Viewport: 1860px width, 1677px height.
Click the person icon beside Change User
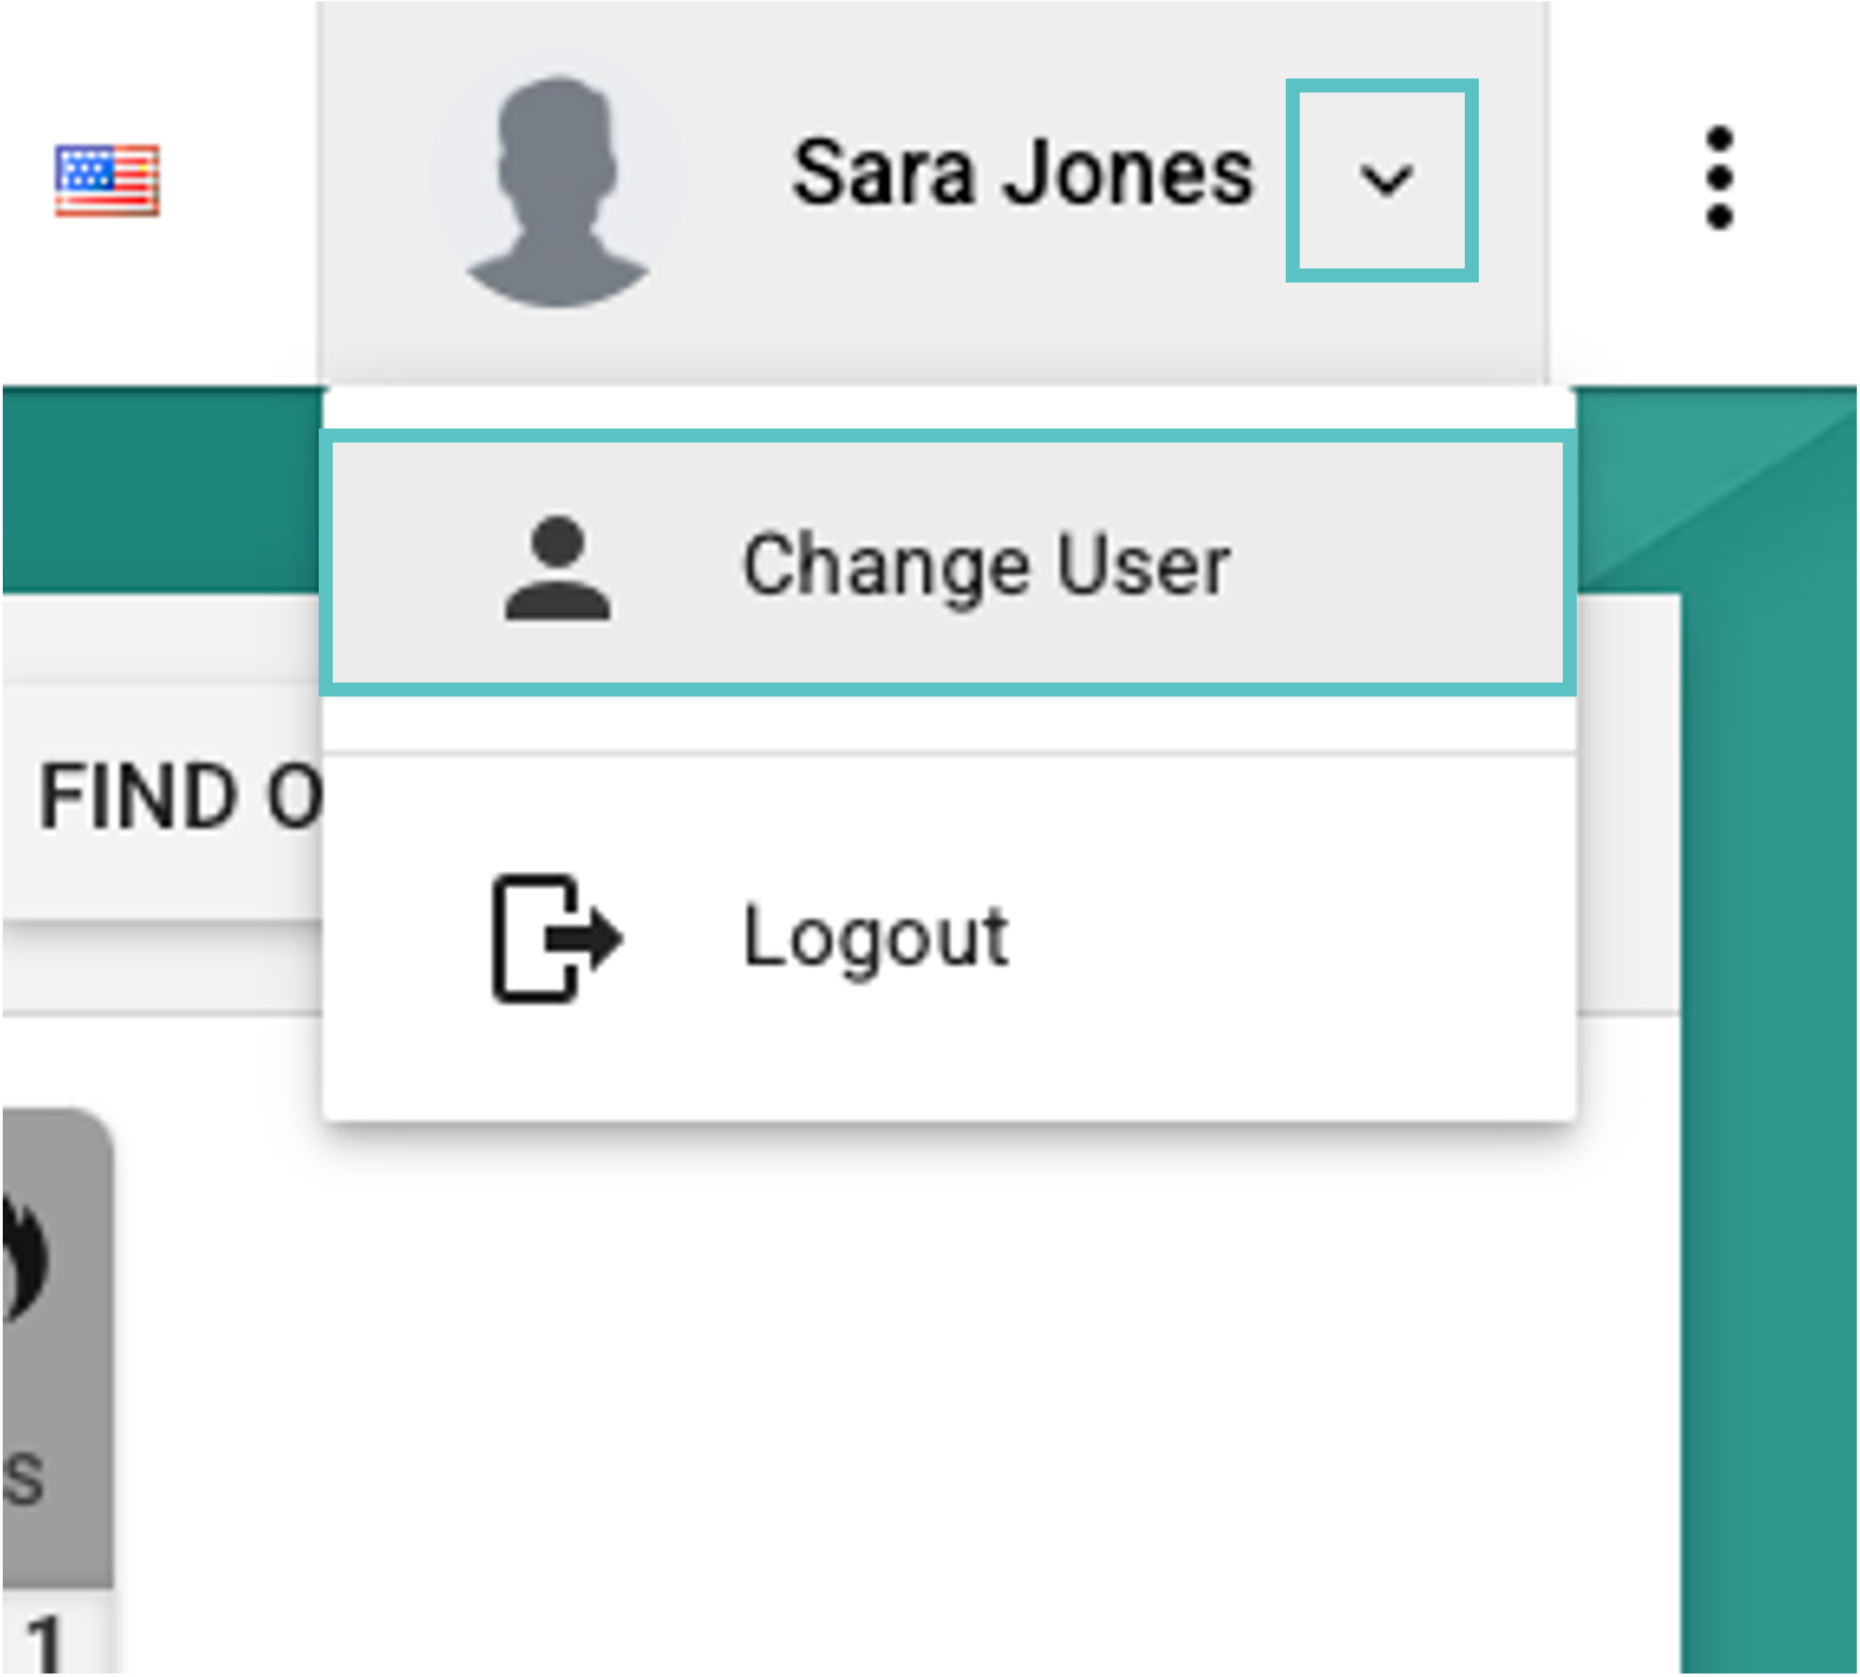(x=557, y=568)
